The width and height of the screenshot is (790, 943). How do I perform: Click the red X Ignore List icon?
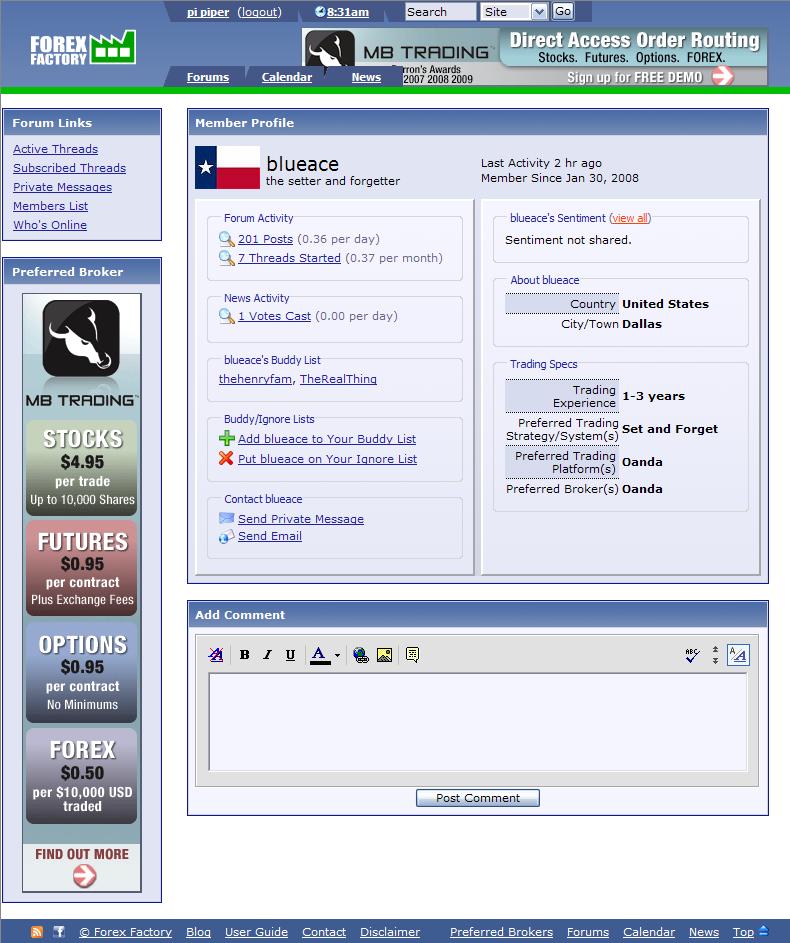coord(226,458)
